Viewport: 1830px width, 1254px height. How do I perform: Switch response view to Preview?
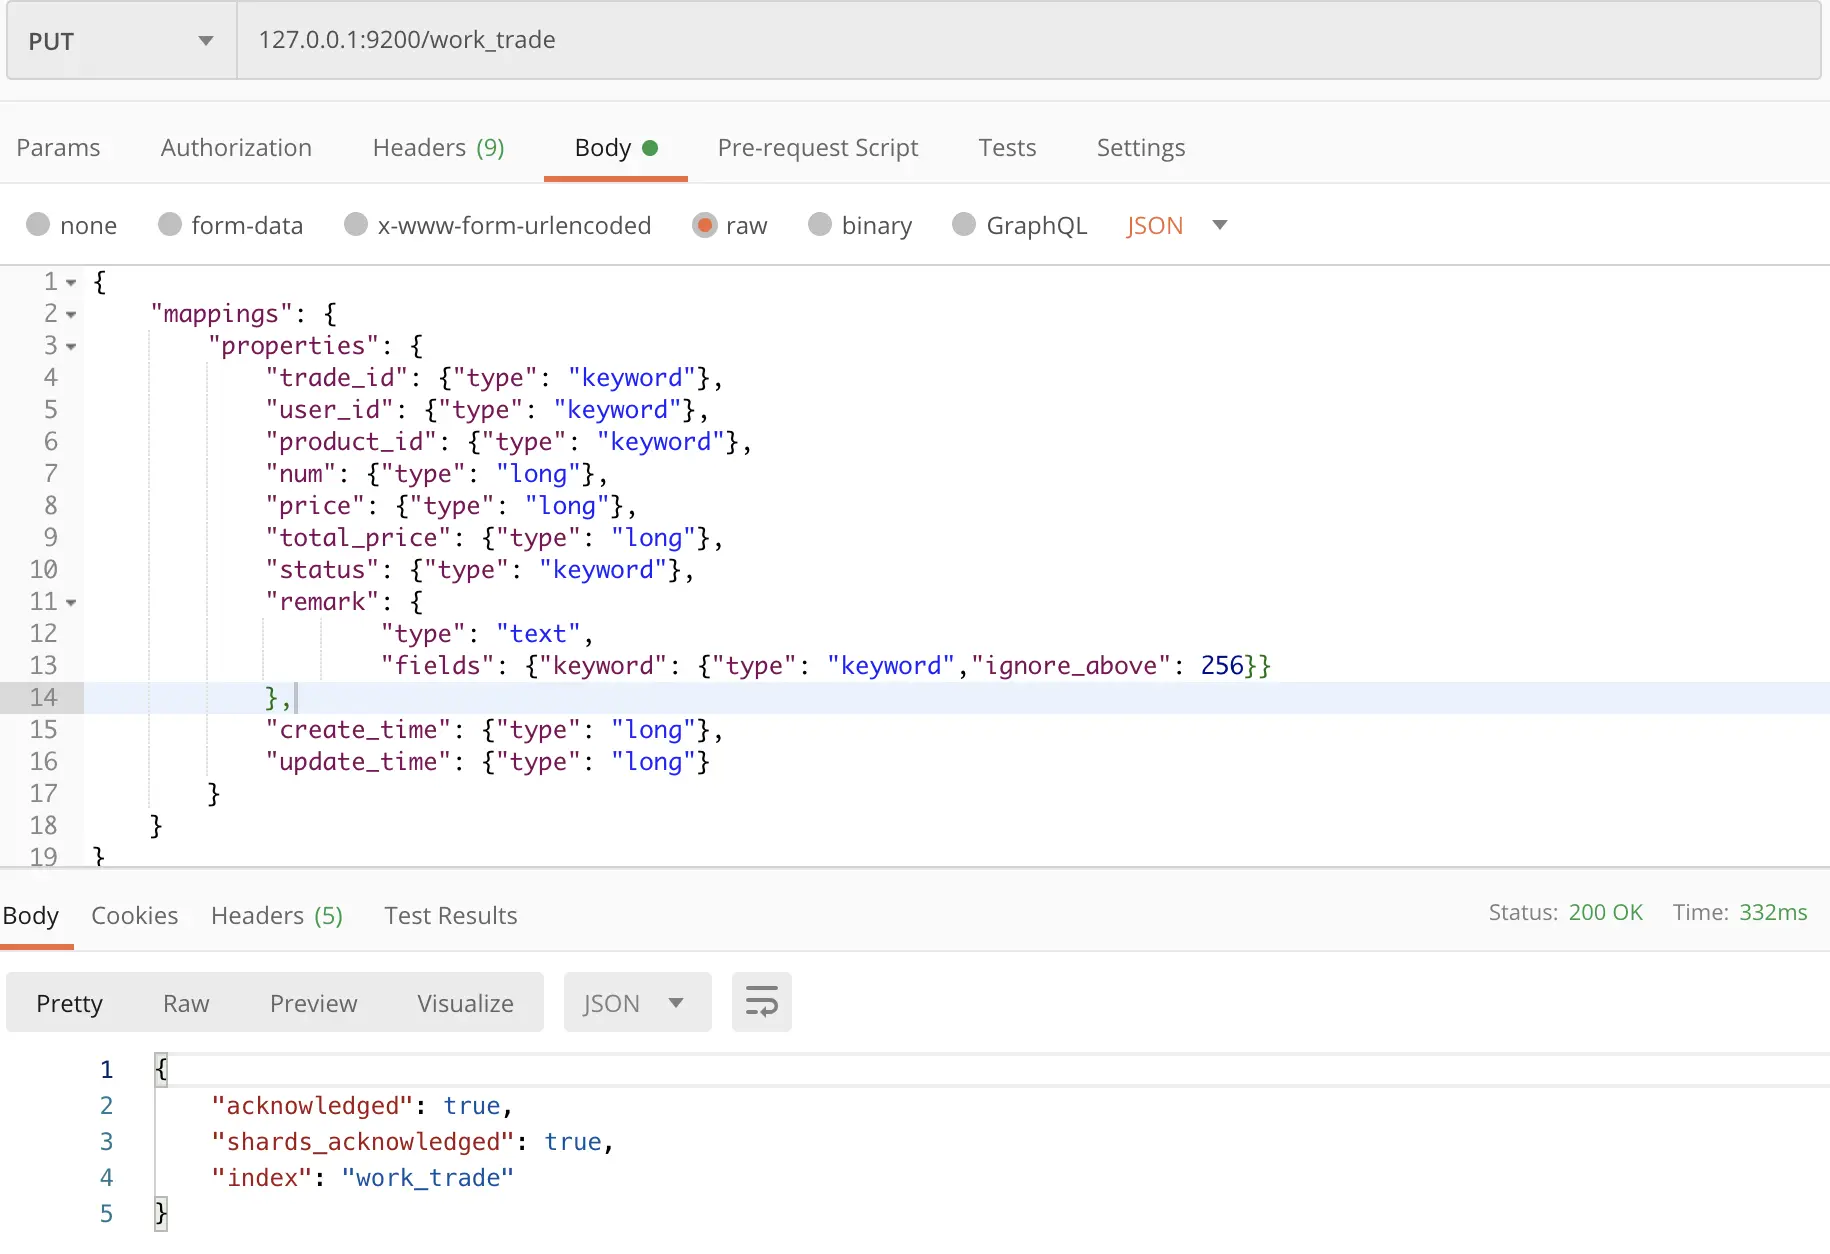pyautogui.click(x=313, y=1003)
